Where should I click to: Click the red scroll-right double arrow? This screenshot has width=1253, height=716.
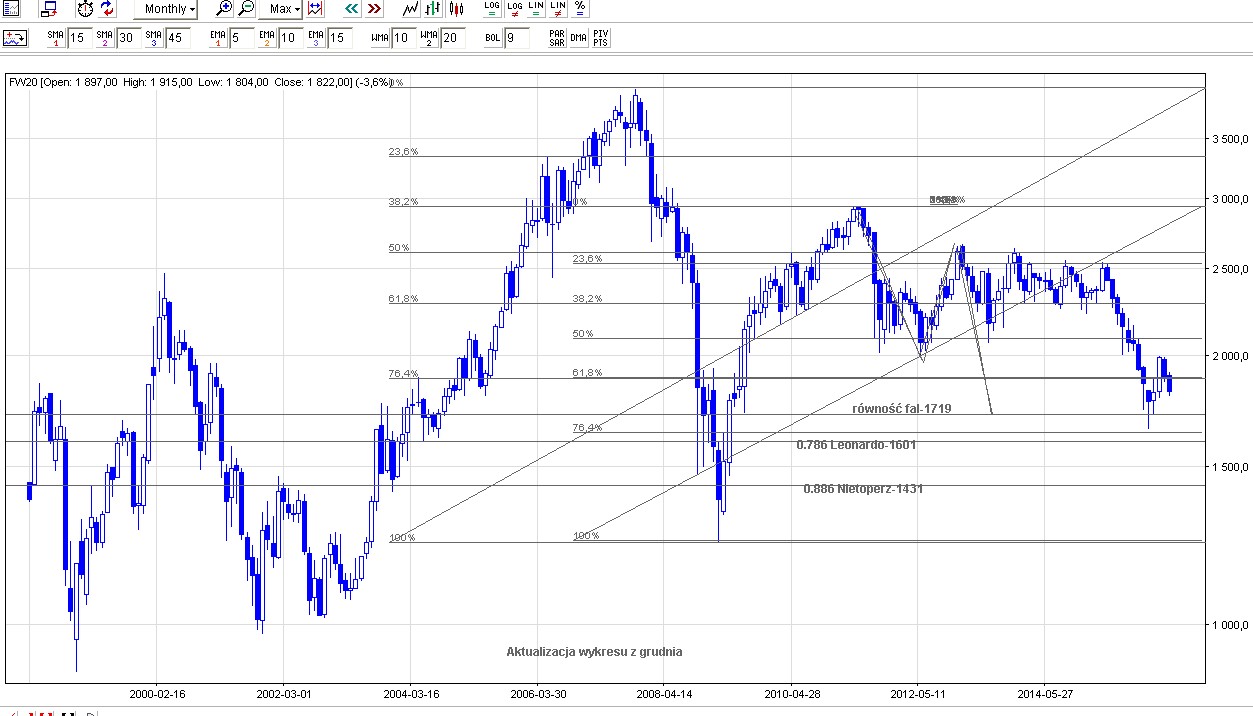pyautogui.click(x=373, y=9)
